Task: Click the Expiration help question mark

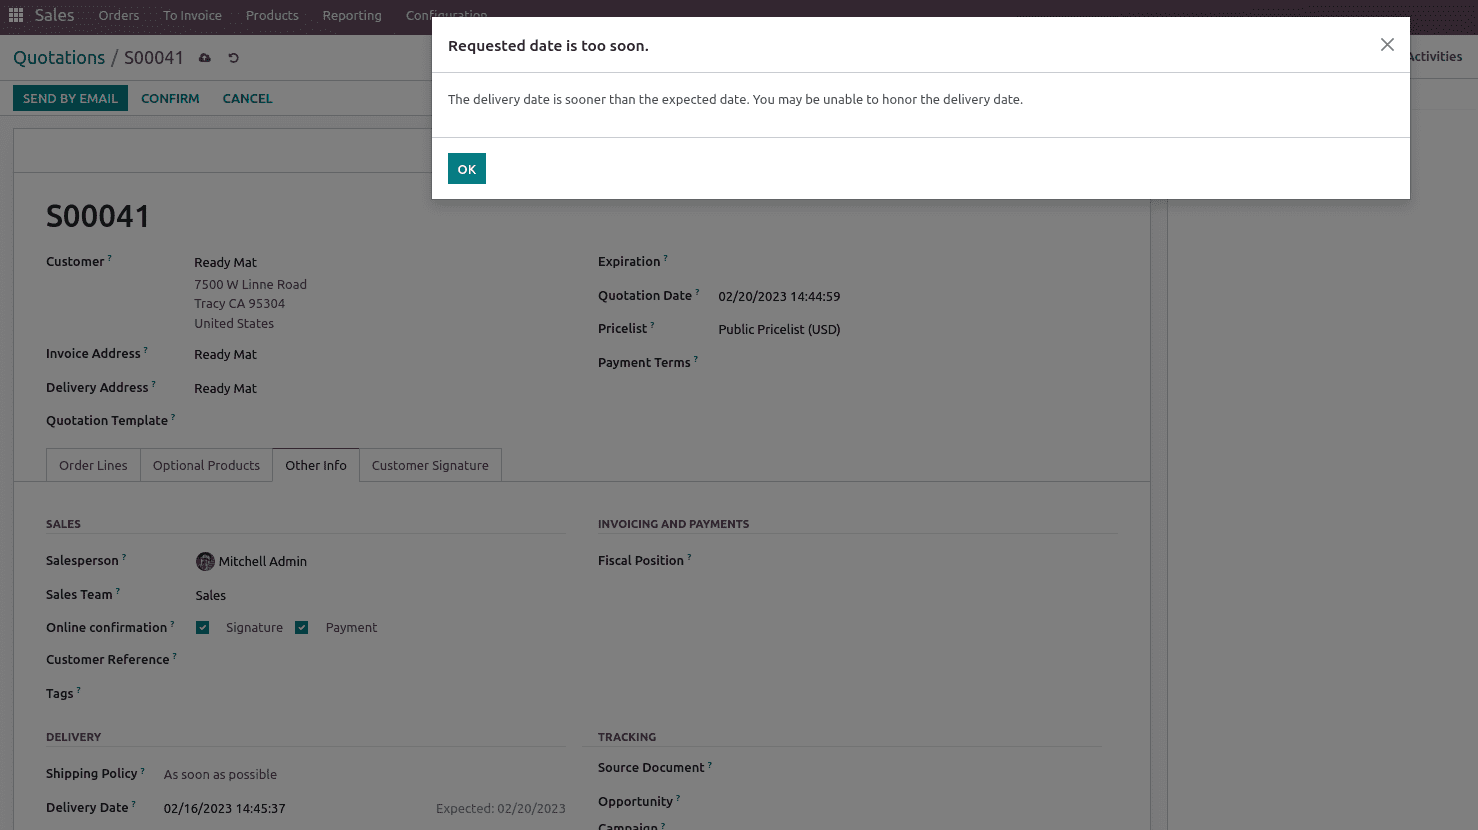Action: tap(666, 258)
